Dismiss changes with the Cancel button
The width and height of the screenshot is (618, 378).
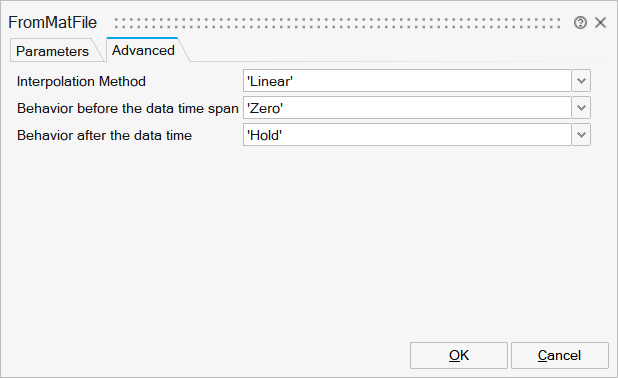point(560,356)
